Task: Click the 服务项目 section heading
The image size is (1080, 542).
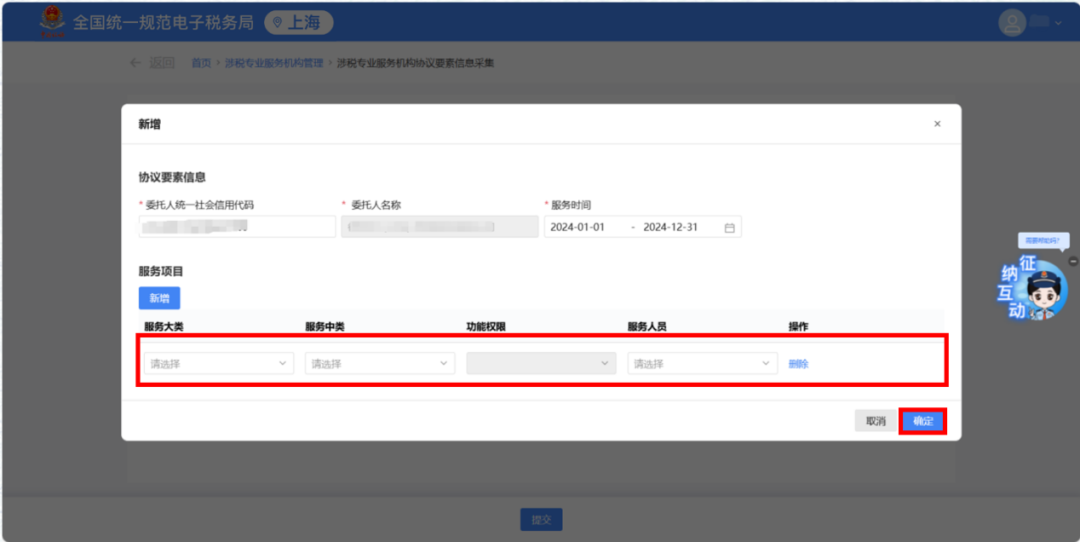Action: coord(161,271)
